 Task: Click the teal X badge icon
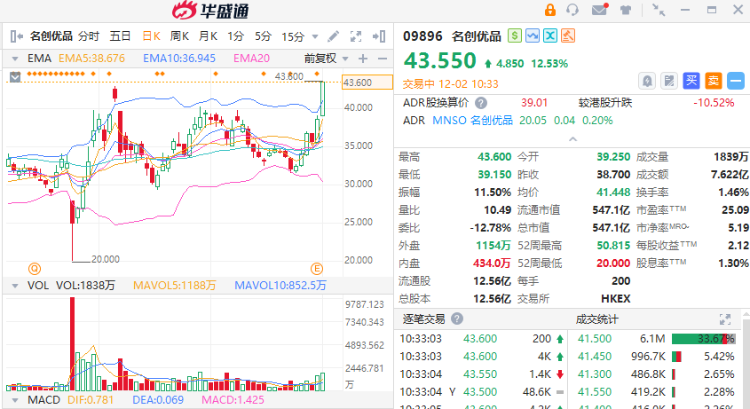click(x=550, y=36)
